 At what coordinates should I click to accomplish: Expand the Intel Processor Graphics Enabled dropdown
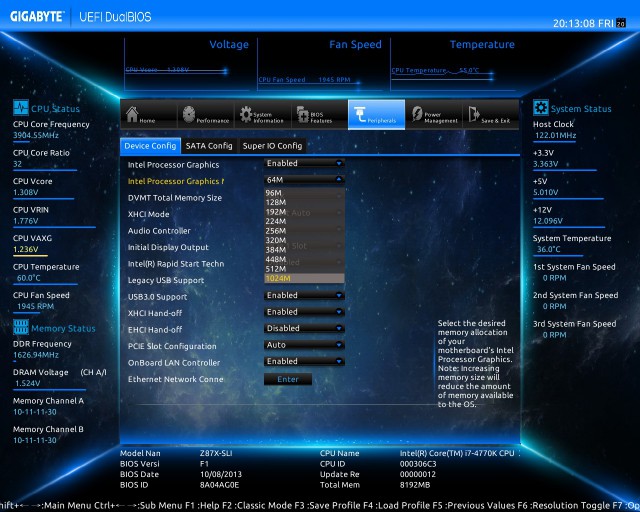pyautogui.click(x=304, y=163)
